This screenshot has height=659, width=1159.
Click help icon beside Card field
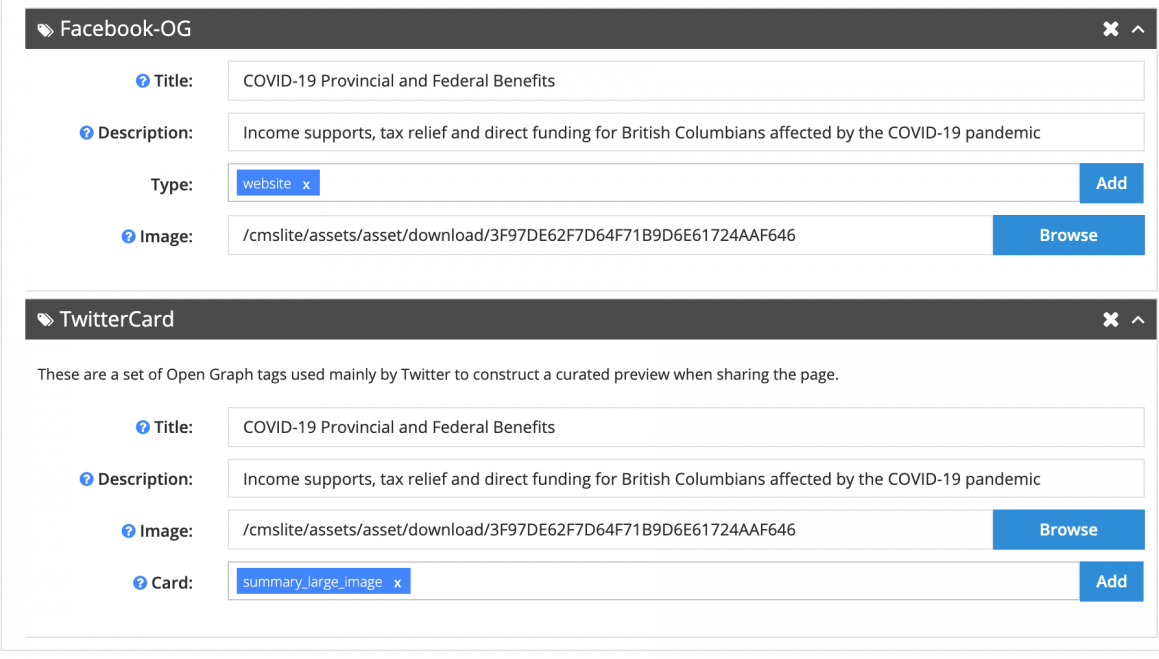click(x=140, y=583)
